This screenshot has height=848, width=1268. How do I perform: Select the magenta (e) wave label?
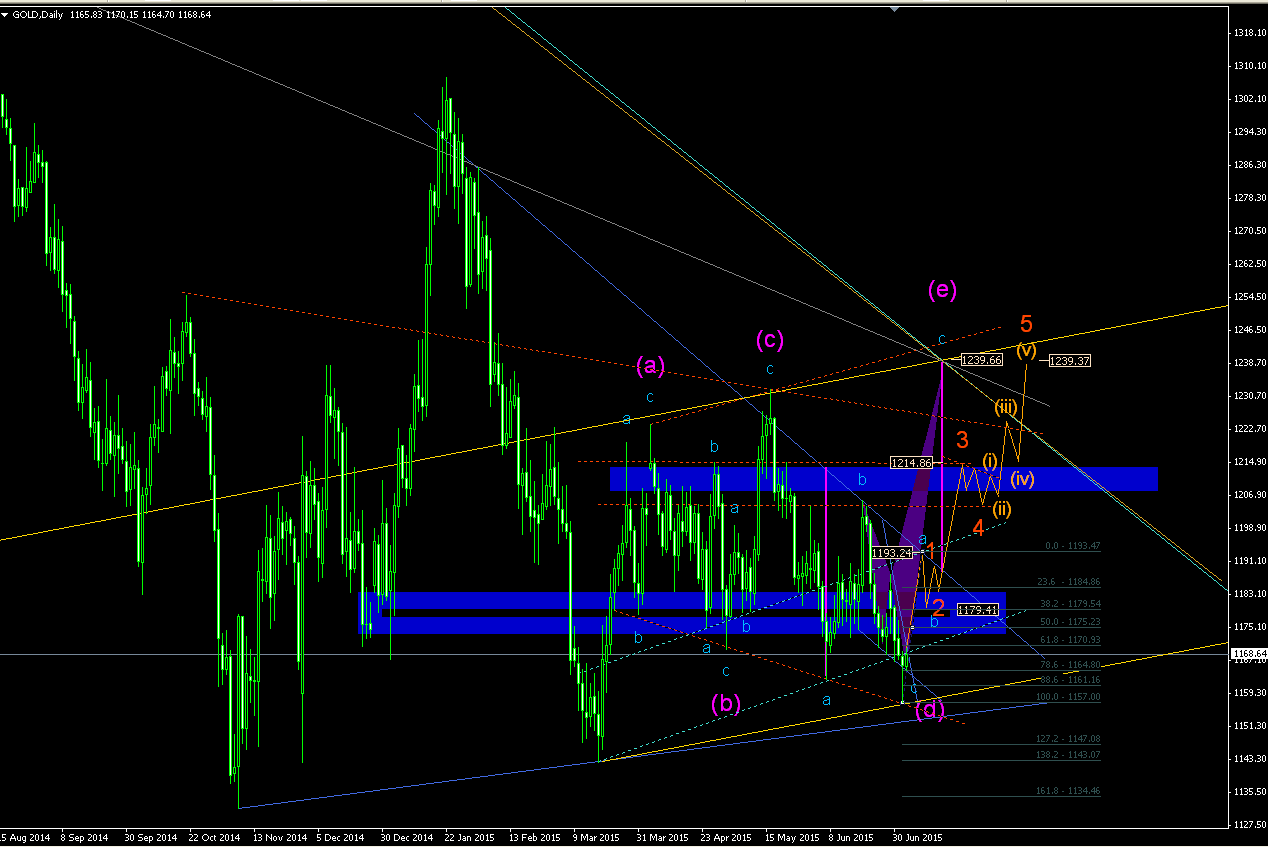pos(942,290)
